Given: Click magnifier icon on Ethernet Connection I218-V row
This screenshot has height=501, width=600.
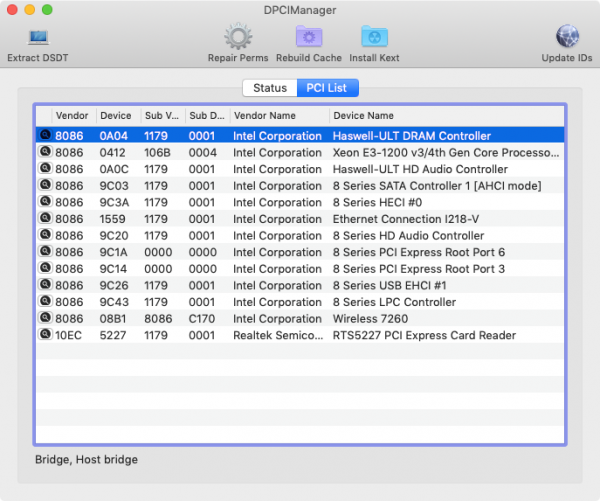Looking at the screenshot, I should pos(45,218).
